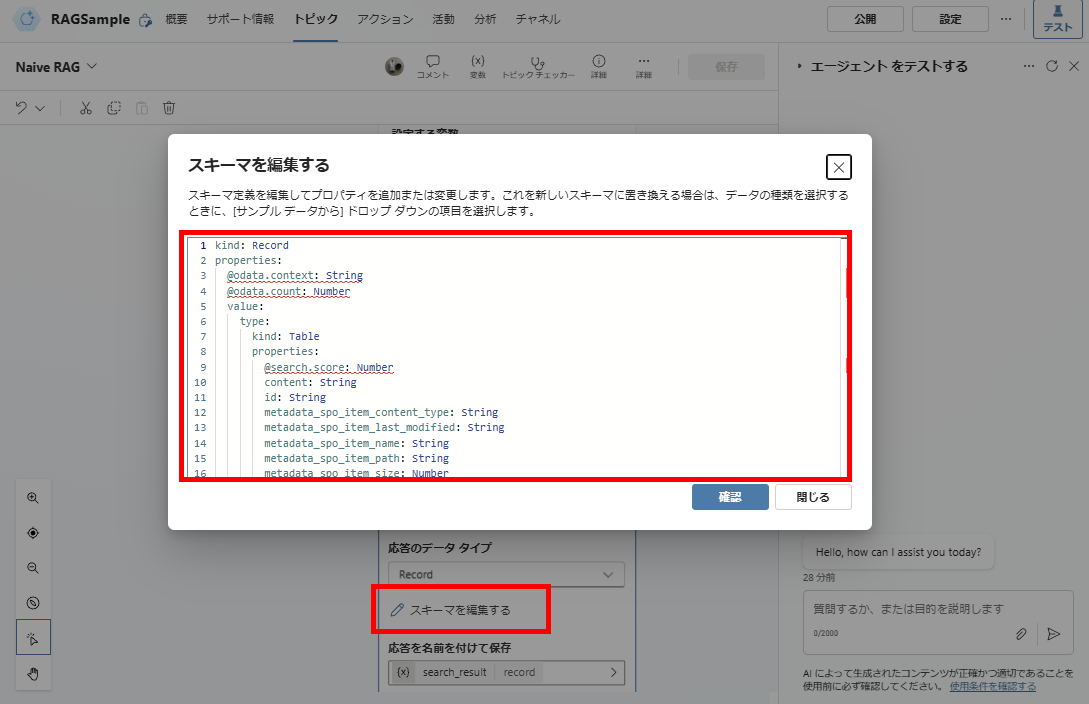Open the 応答のデータ タイプ Record dropdown
Viewport: 1089px width, 704px height.
click(505, 574)
